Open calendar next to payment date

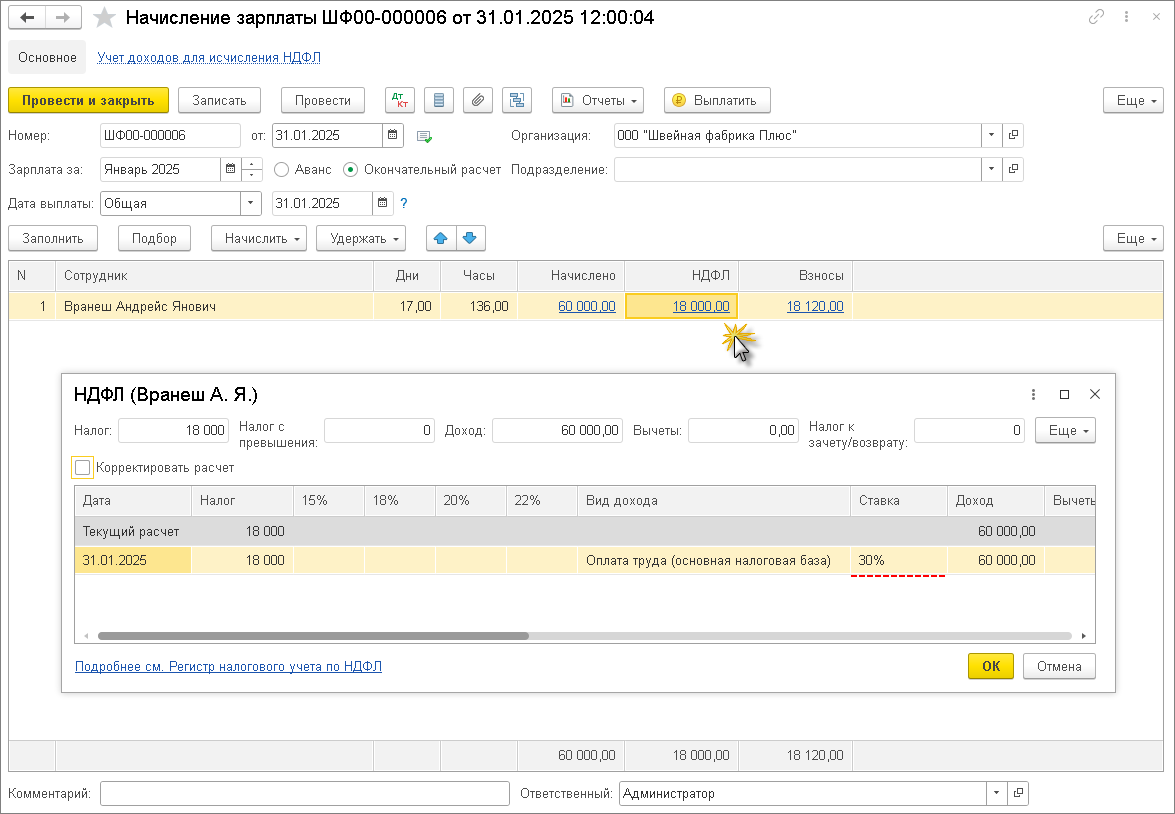click(x=382, y=203)
